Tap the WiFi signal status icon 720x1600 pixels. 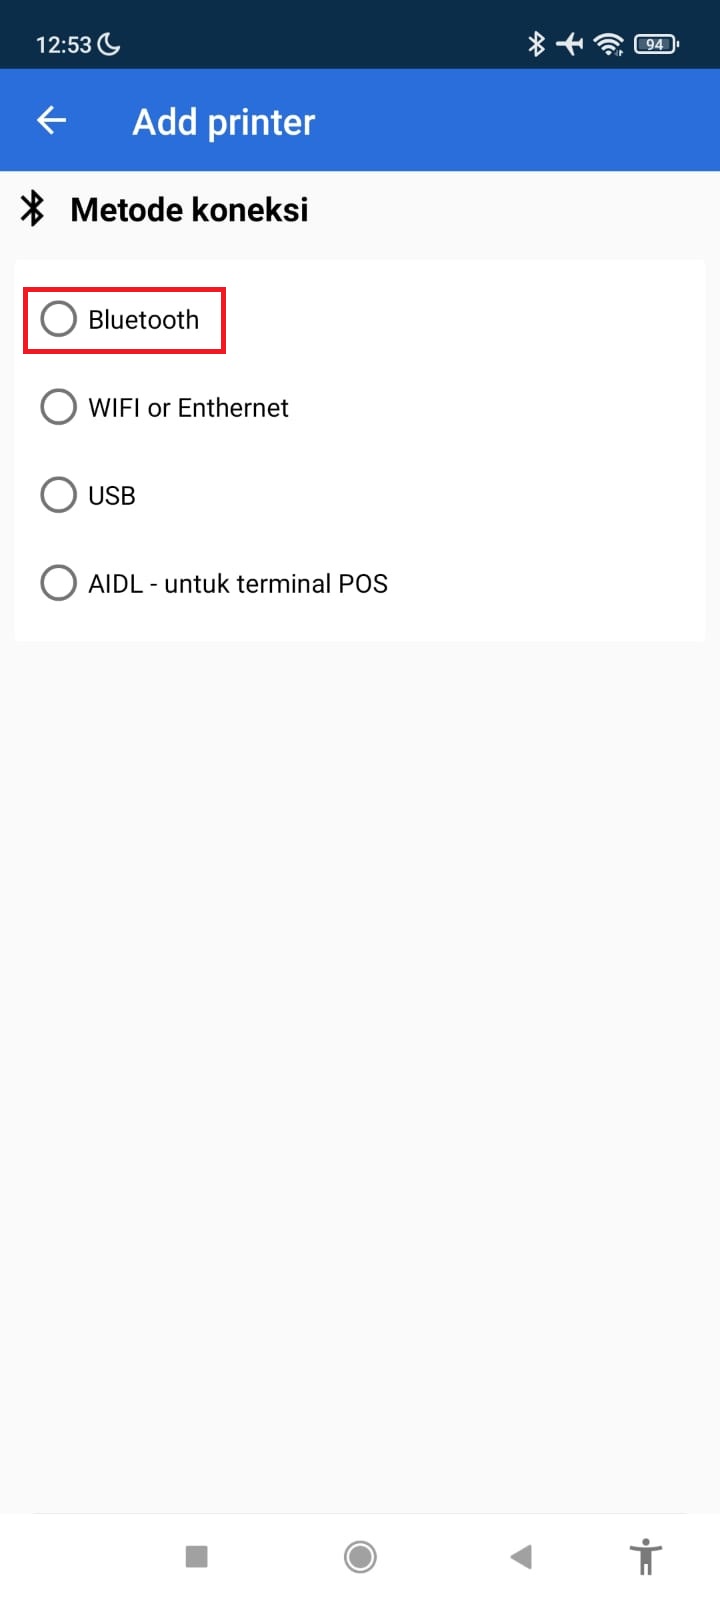click(608, 44)
